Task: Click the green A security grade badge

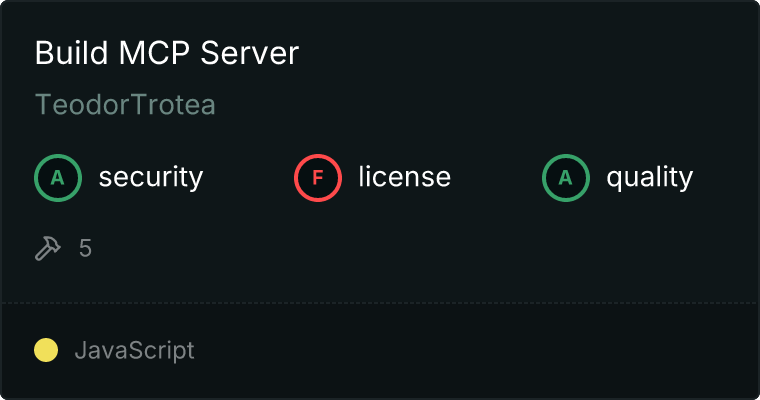Action: coord(58,178)
